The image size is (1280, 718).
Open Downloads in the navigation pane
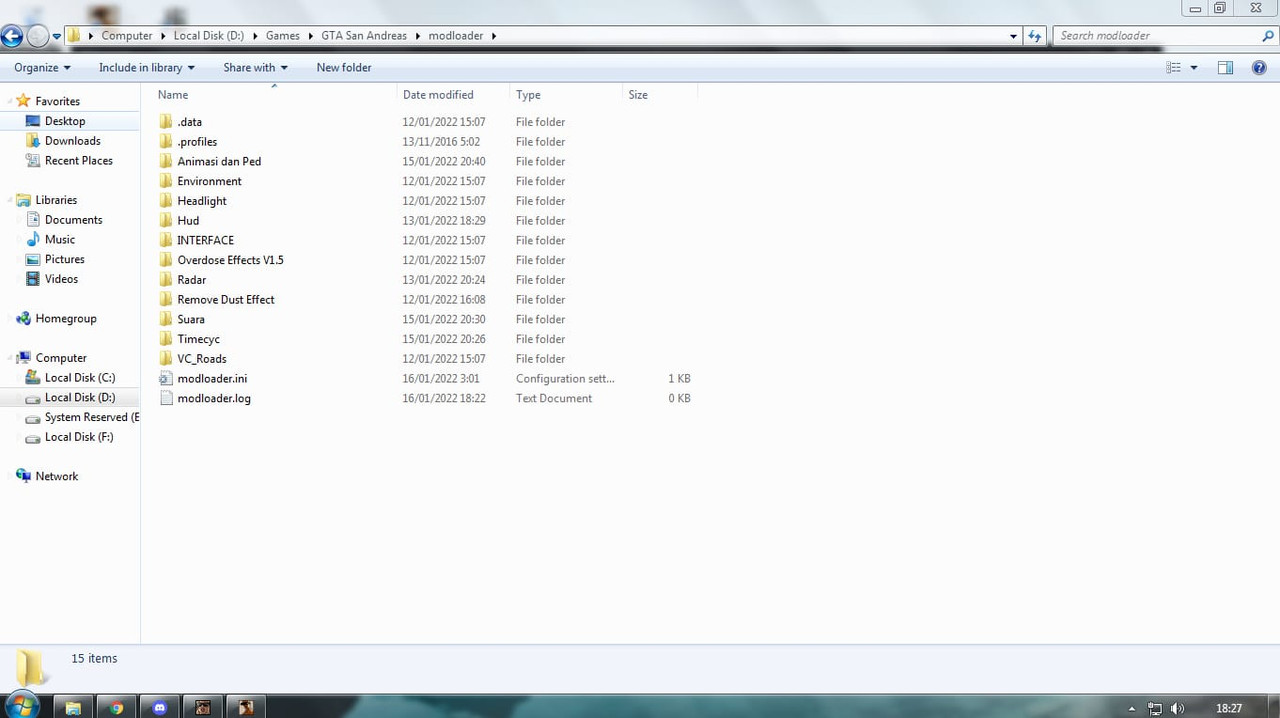pyautogui.click(x=72, y=141)
